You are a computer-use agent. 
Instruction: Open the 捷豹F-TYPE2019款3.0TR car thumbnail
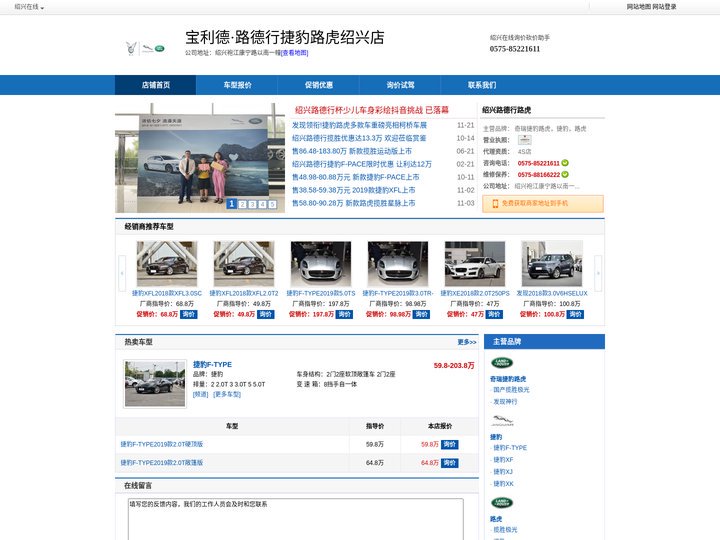[x=398, y=264]
